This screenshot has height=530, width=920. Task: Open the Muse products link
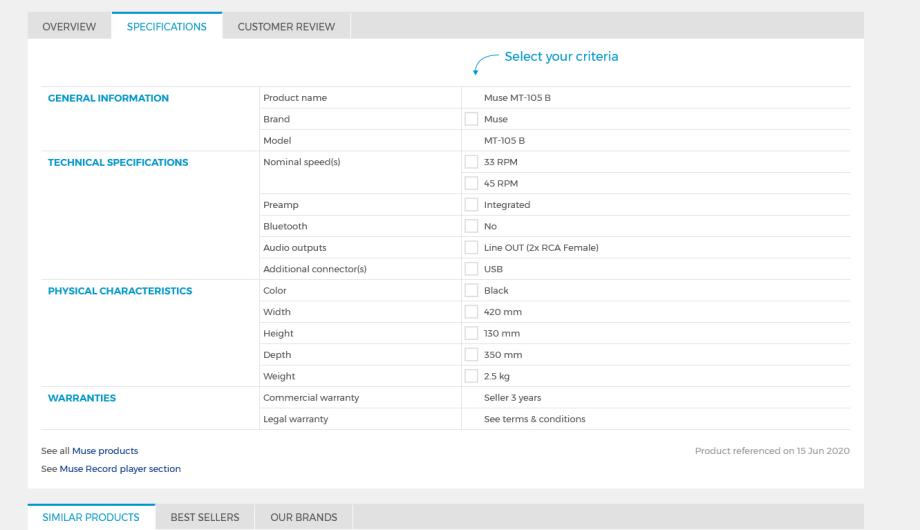105,451
